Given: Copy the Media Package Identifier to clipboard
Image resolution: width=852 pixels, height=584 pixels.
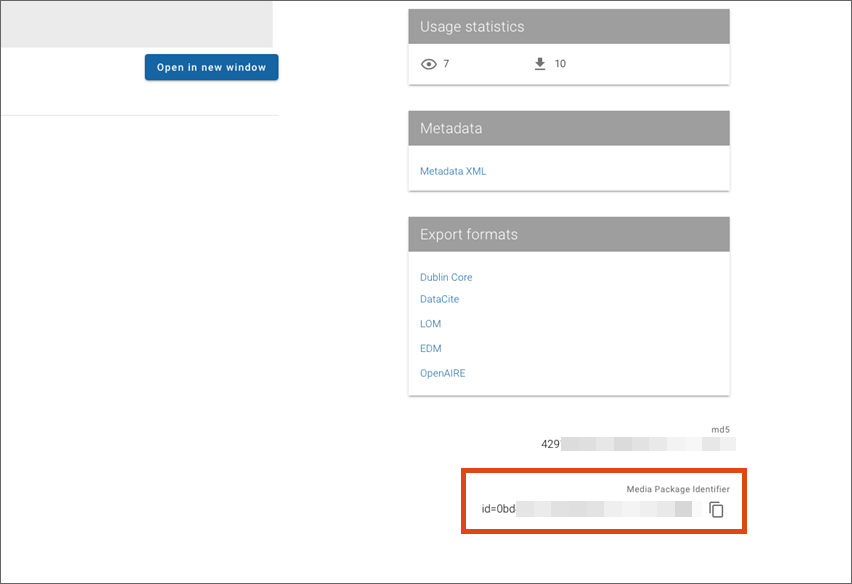Looking at the screenshot, I should coord(716,510).
